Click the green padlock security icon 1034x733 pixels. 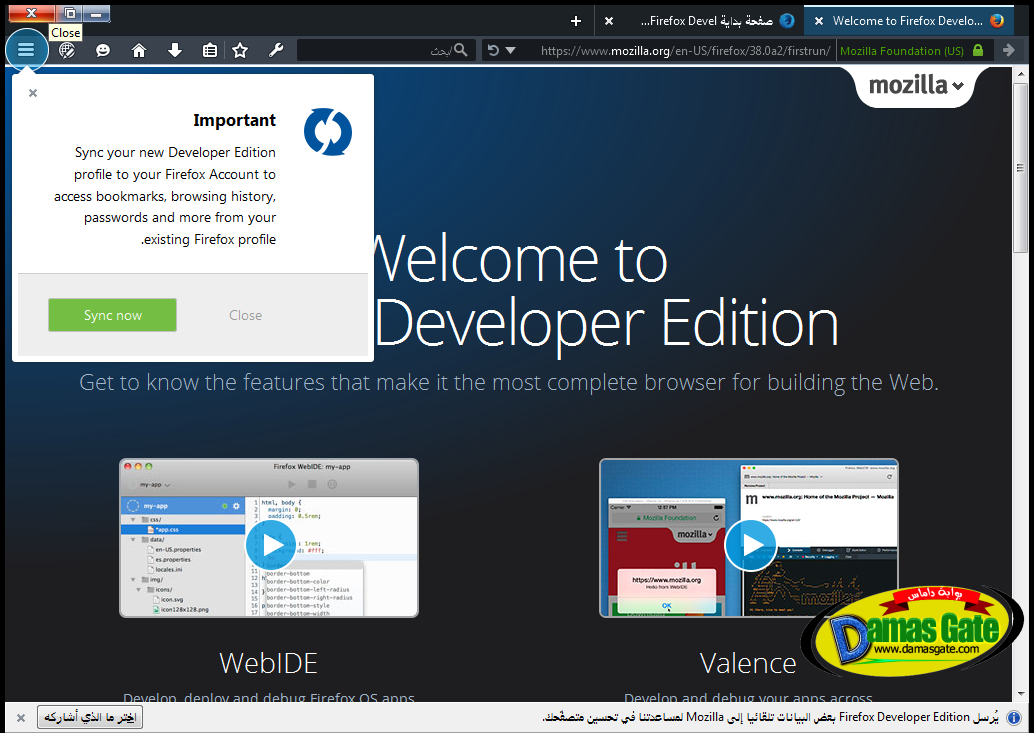(x=978, y=50)
